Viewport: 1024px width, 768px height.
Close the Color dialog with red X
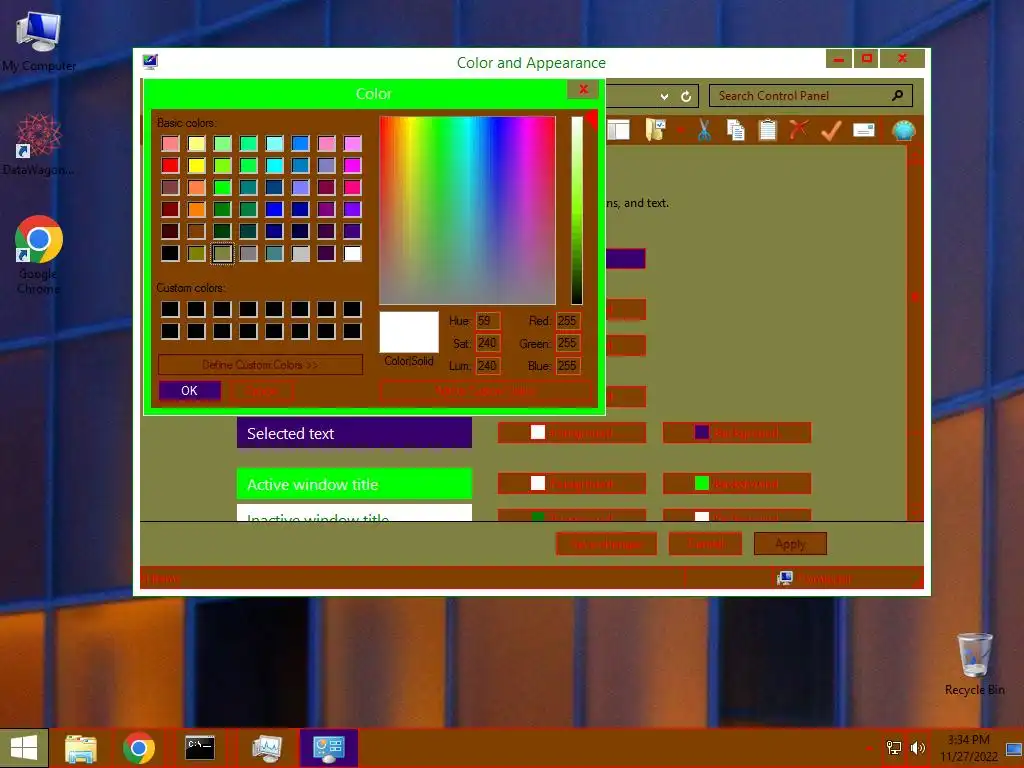click(583, 89)
